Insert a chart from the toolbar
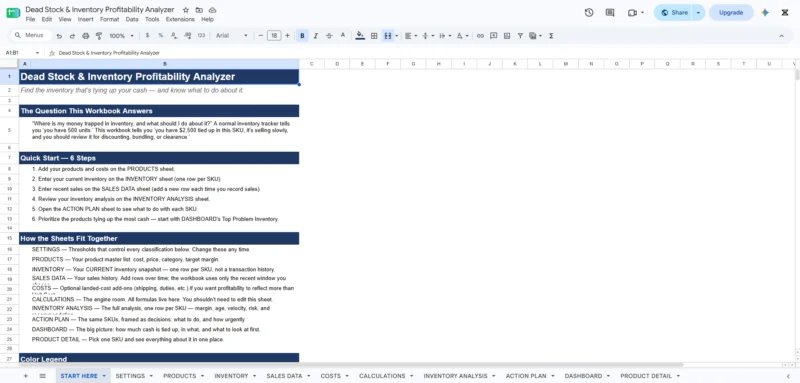 [507, 36]
